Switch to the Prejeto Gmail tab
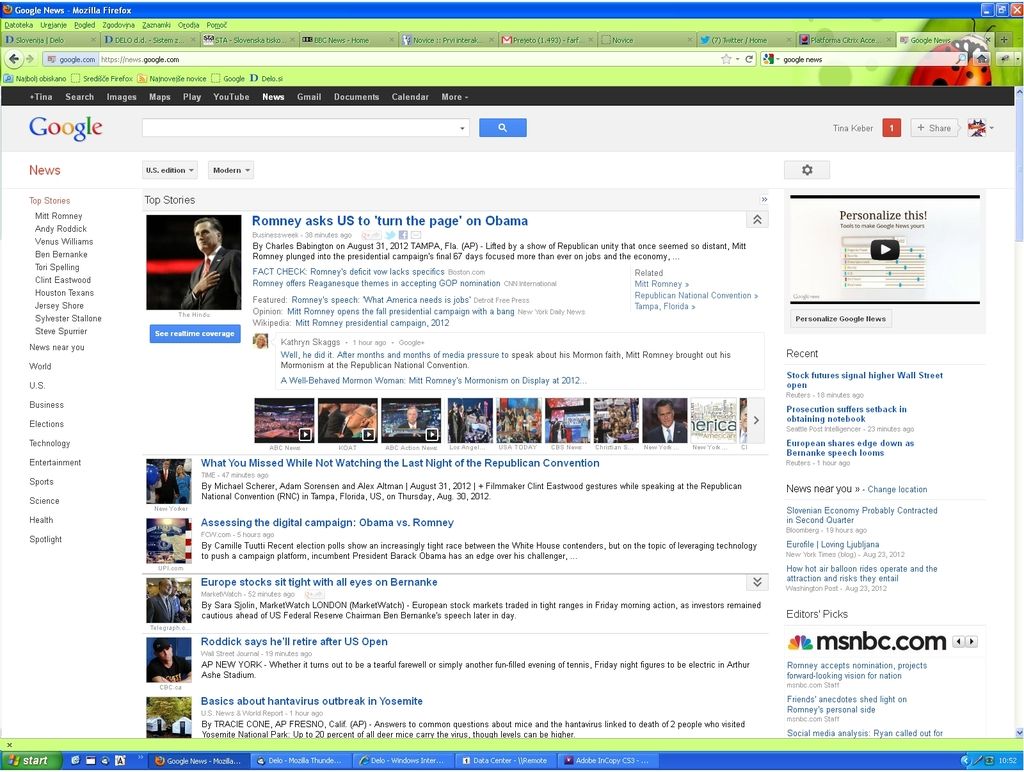1024x772 pixels. pos(546,40)
